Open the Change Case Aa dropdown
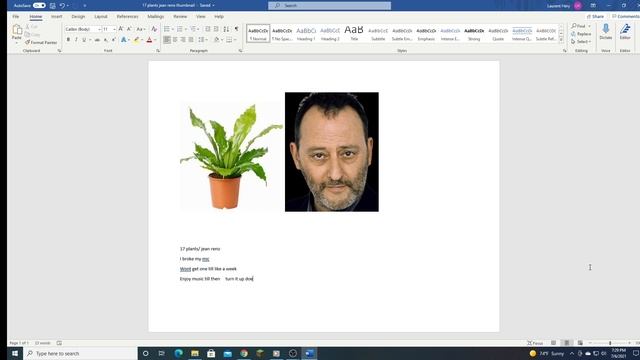 coord(140,29)
